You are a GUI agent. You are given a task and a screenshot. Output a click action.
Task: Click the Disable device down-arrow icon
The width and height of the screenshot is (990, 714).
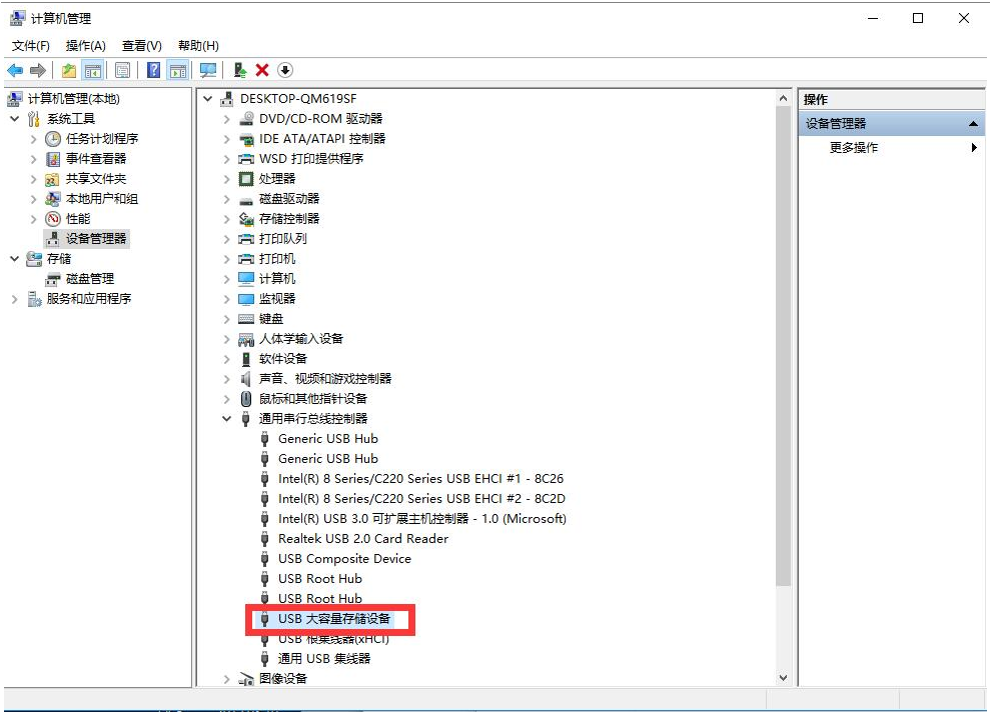point(285,70)
